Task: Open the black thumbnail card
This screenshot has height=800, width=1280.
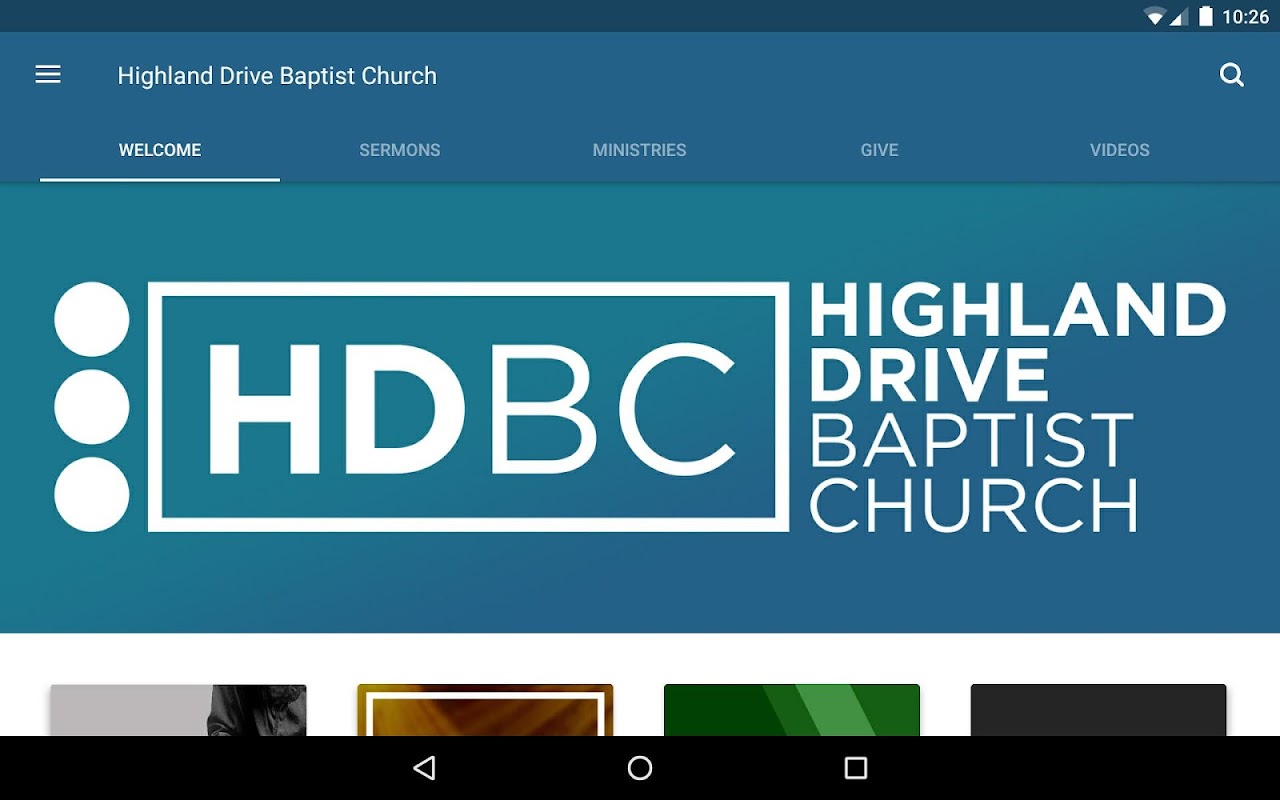Action: [x=1098, y=710]
